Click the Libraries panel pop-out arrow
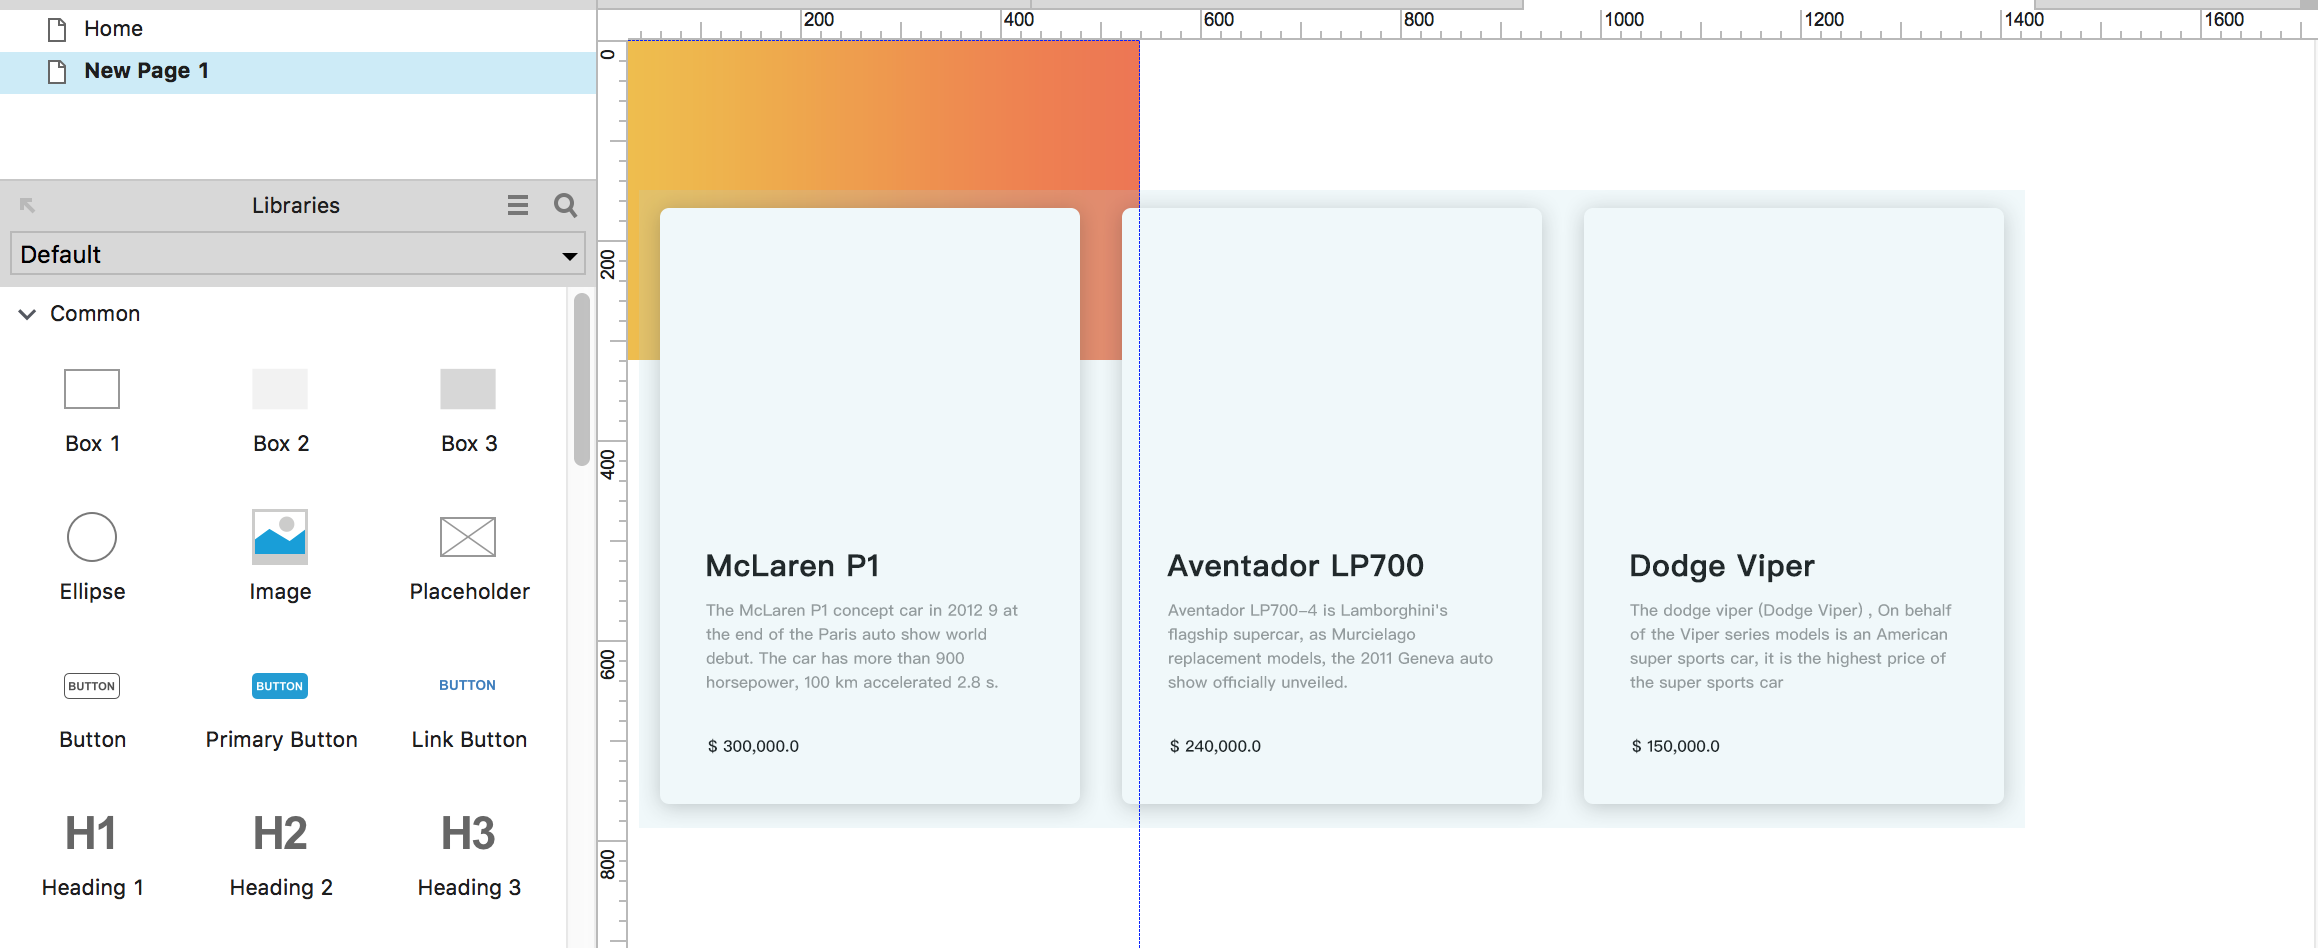 [x=27, y=205]
